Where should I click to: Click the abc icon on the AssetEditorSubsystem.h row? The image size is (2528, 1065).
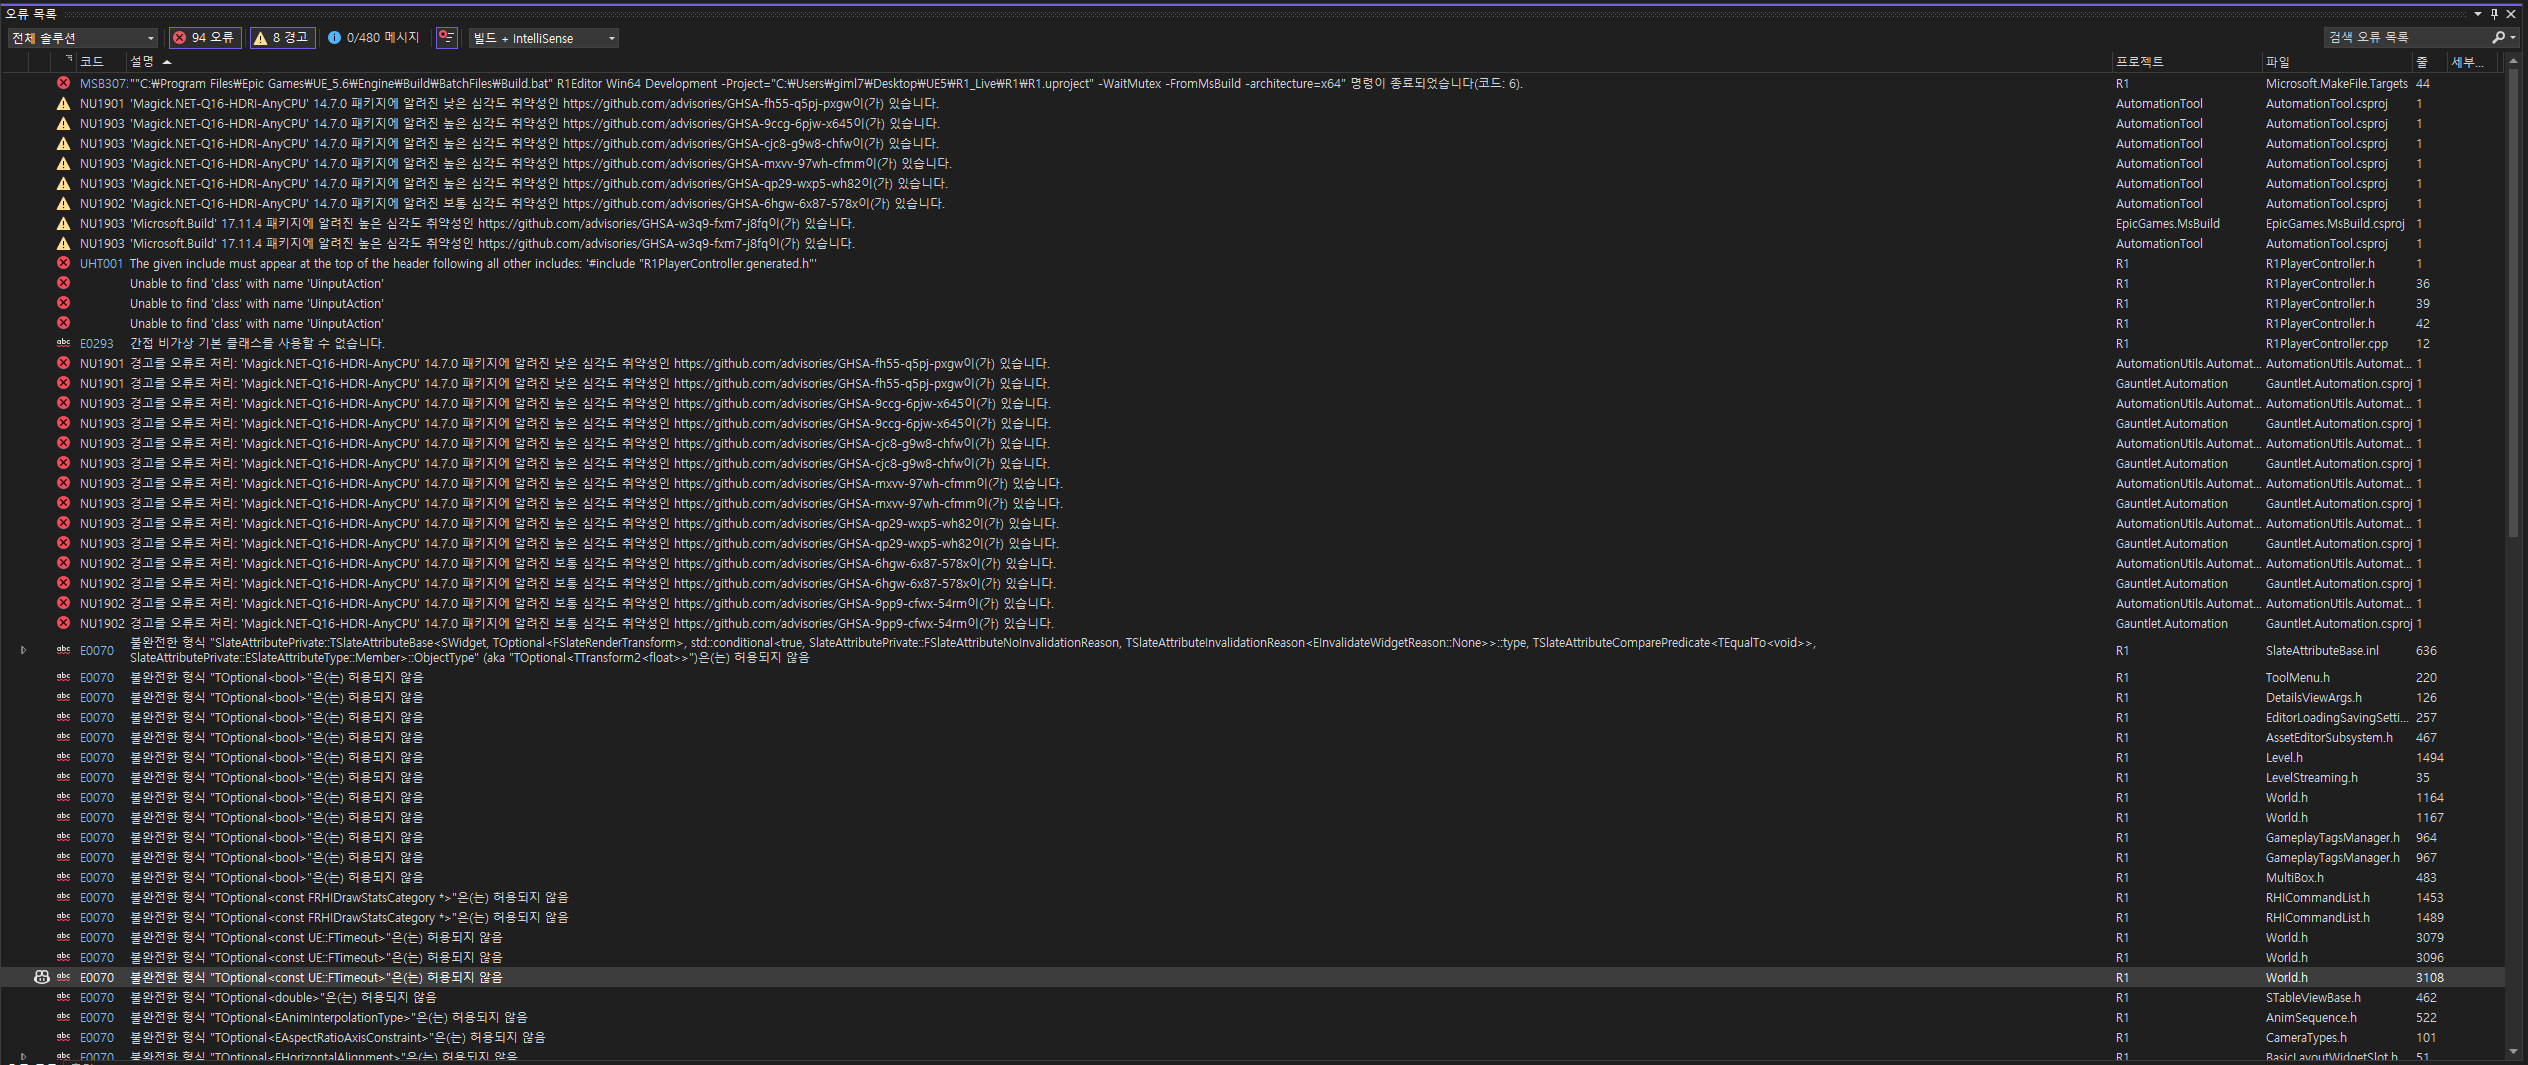pyautogui.click(x=63, y=737)
